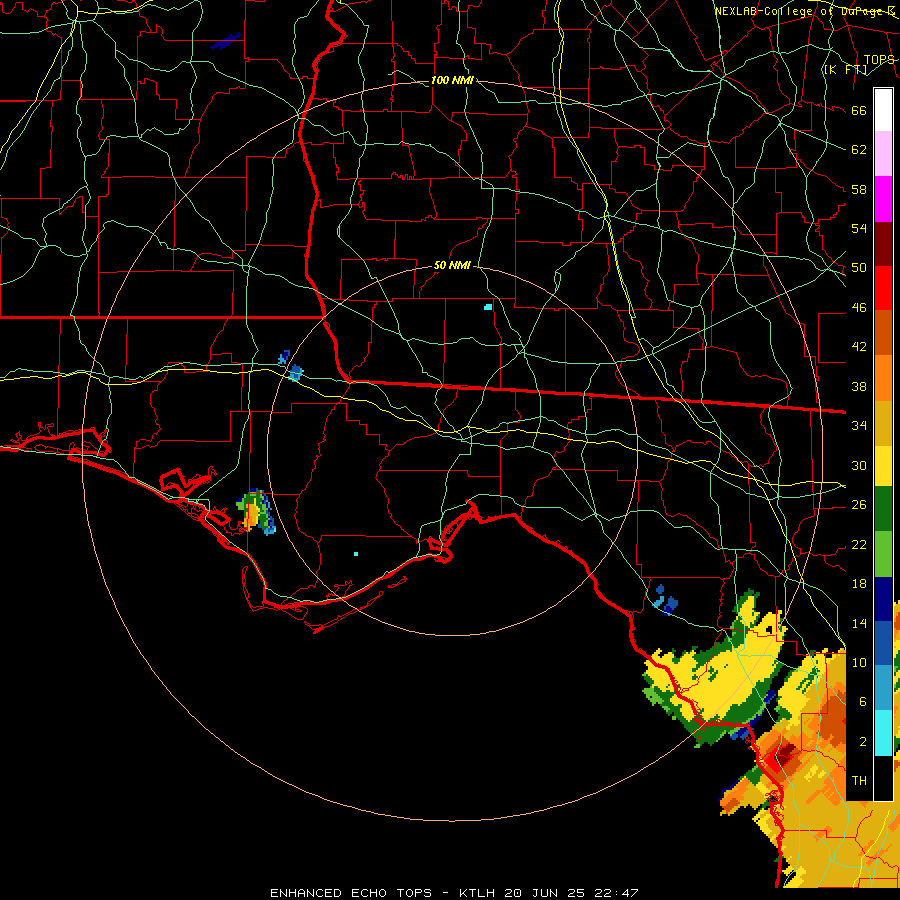Click the "2" legend value

click(863, 742)
